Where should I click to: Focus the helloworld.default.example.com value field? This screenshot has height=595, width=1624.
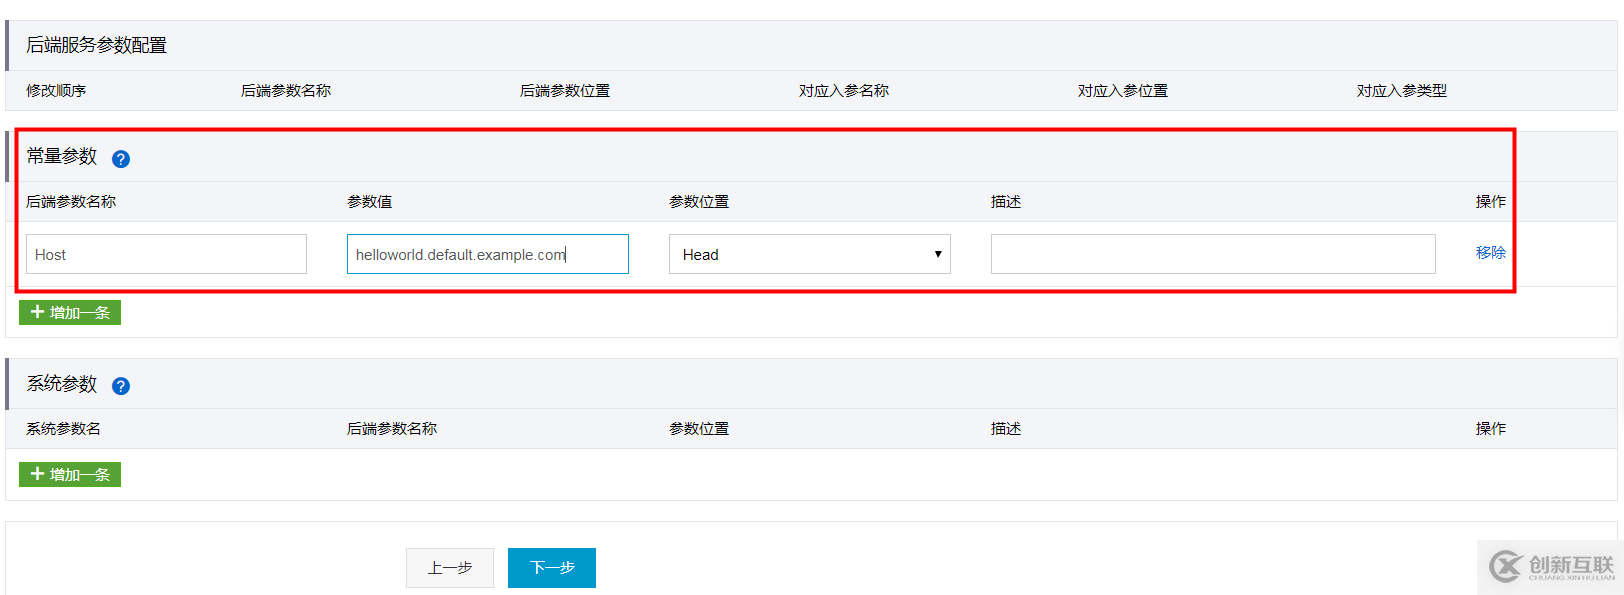click(x=488, y=254)
